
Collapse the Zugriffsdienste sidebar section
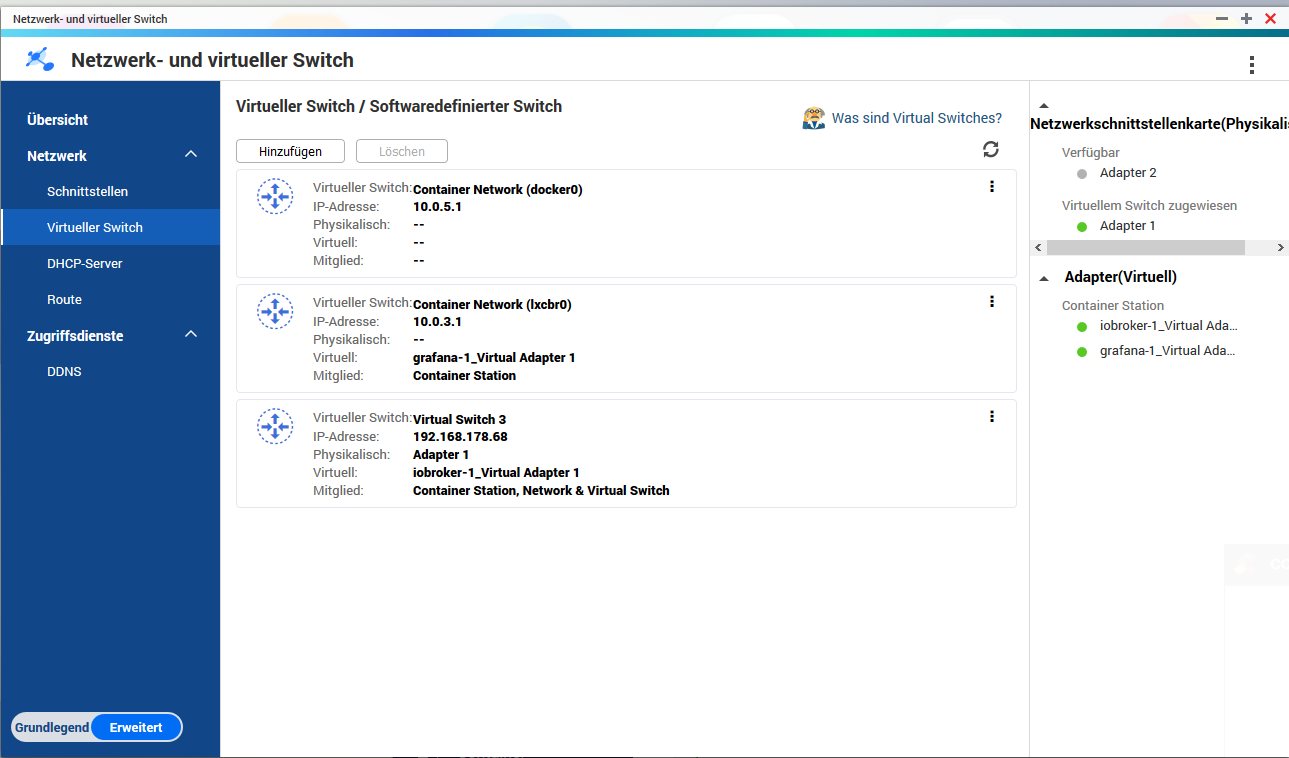click(191, 335)
